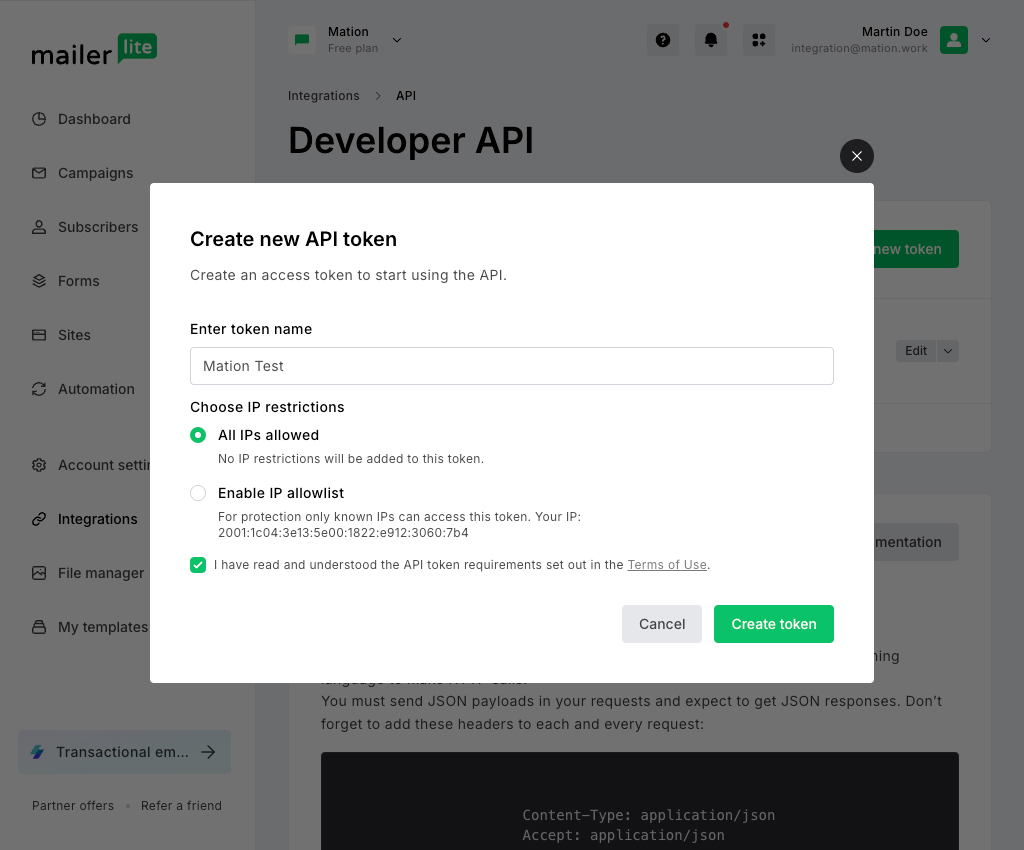The image size is (1024, 850).
Task: Click the Create token button
Action: pos(773,624)
